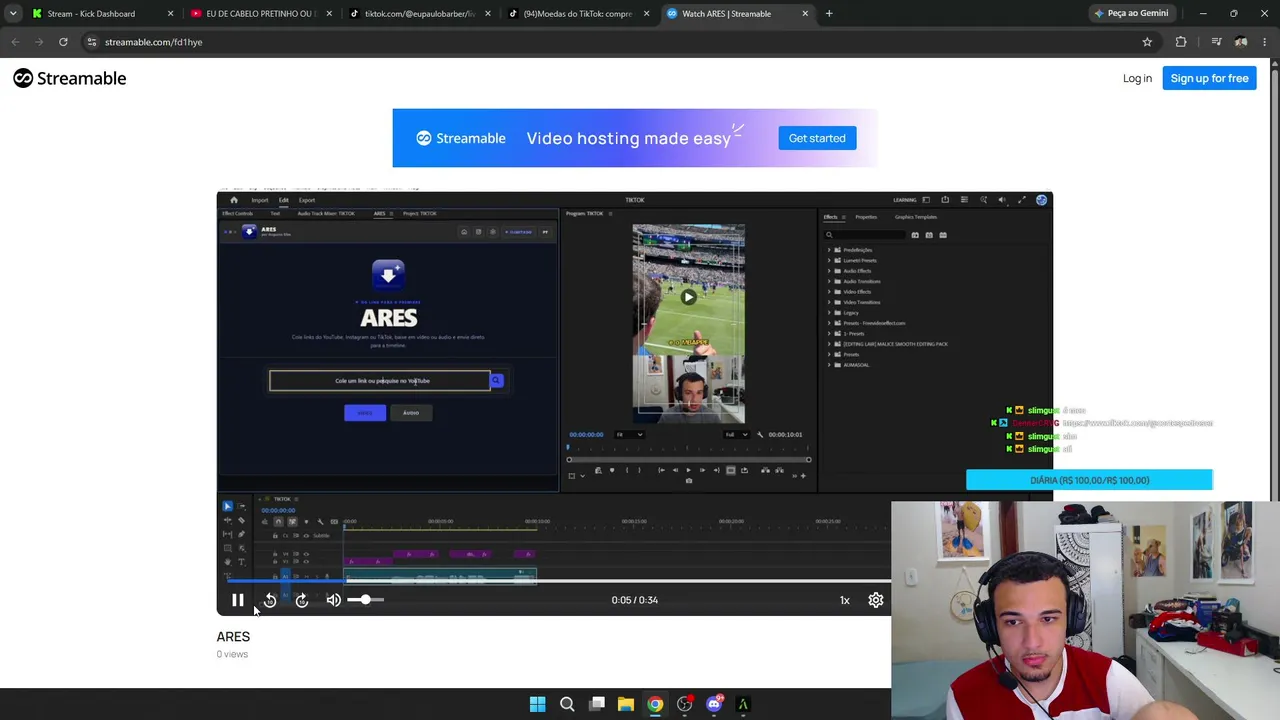1280x720 pixels.
Task: Go forward in browser history
Action: (39, 42)
